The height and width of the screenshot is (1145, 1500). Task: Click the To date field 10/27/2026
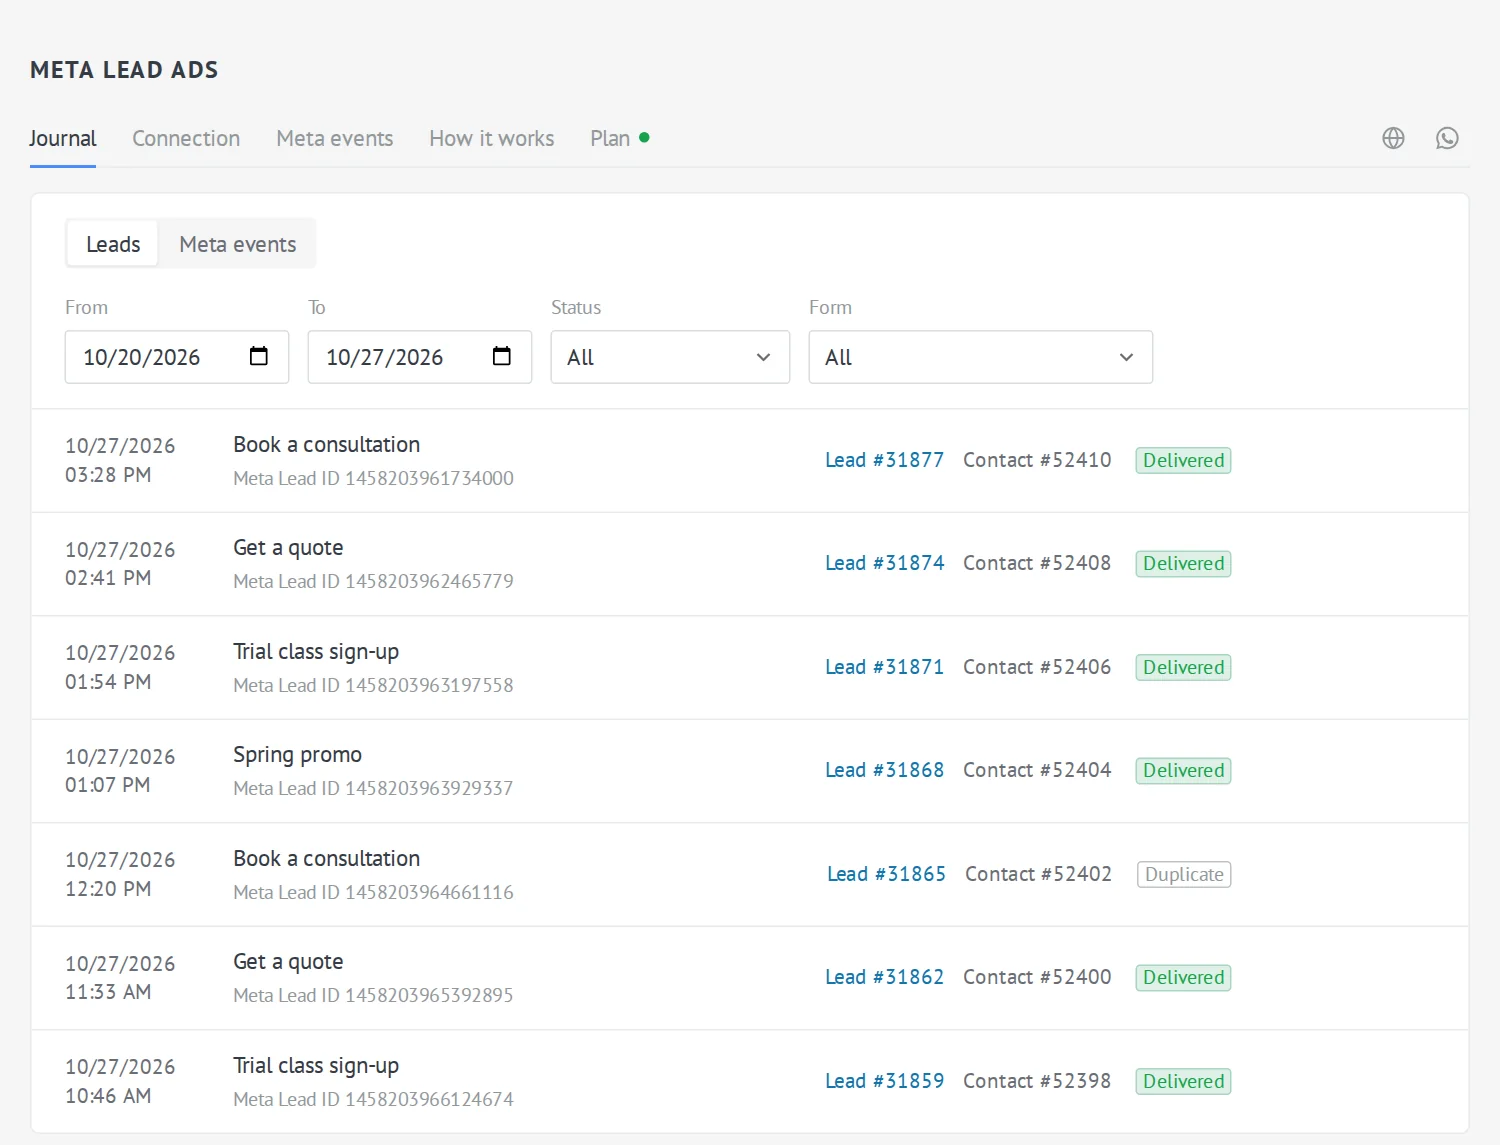pyautogui.click(x=420, y=357)
